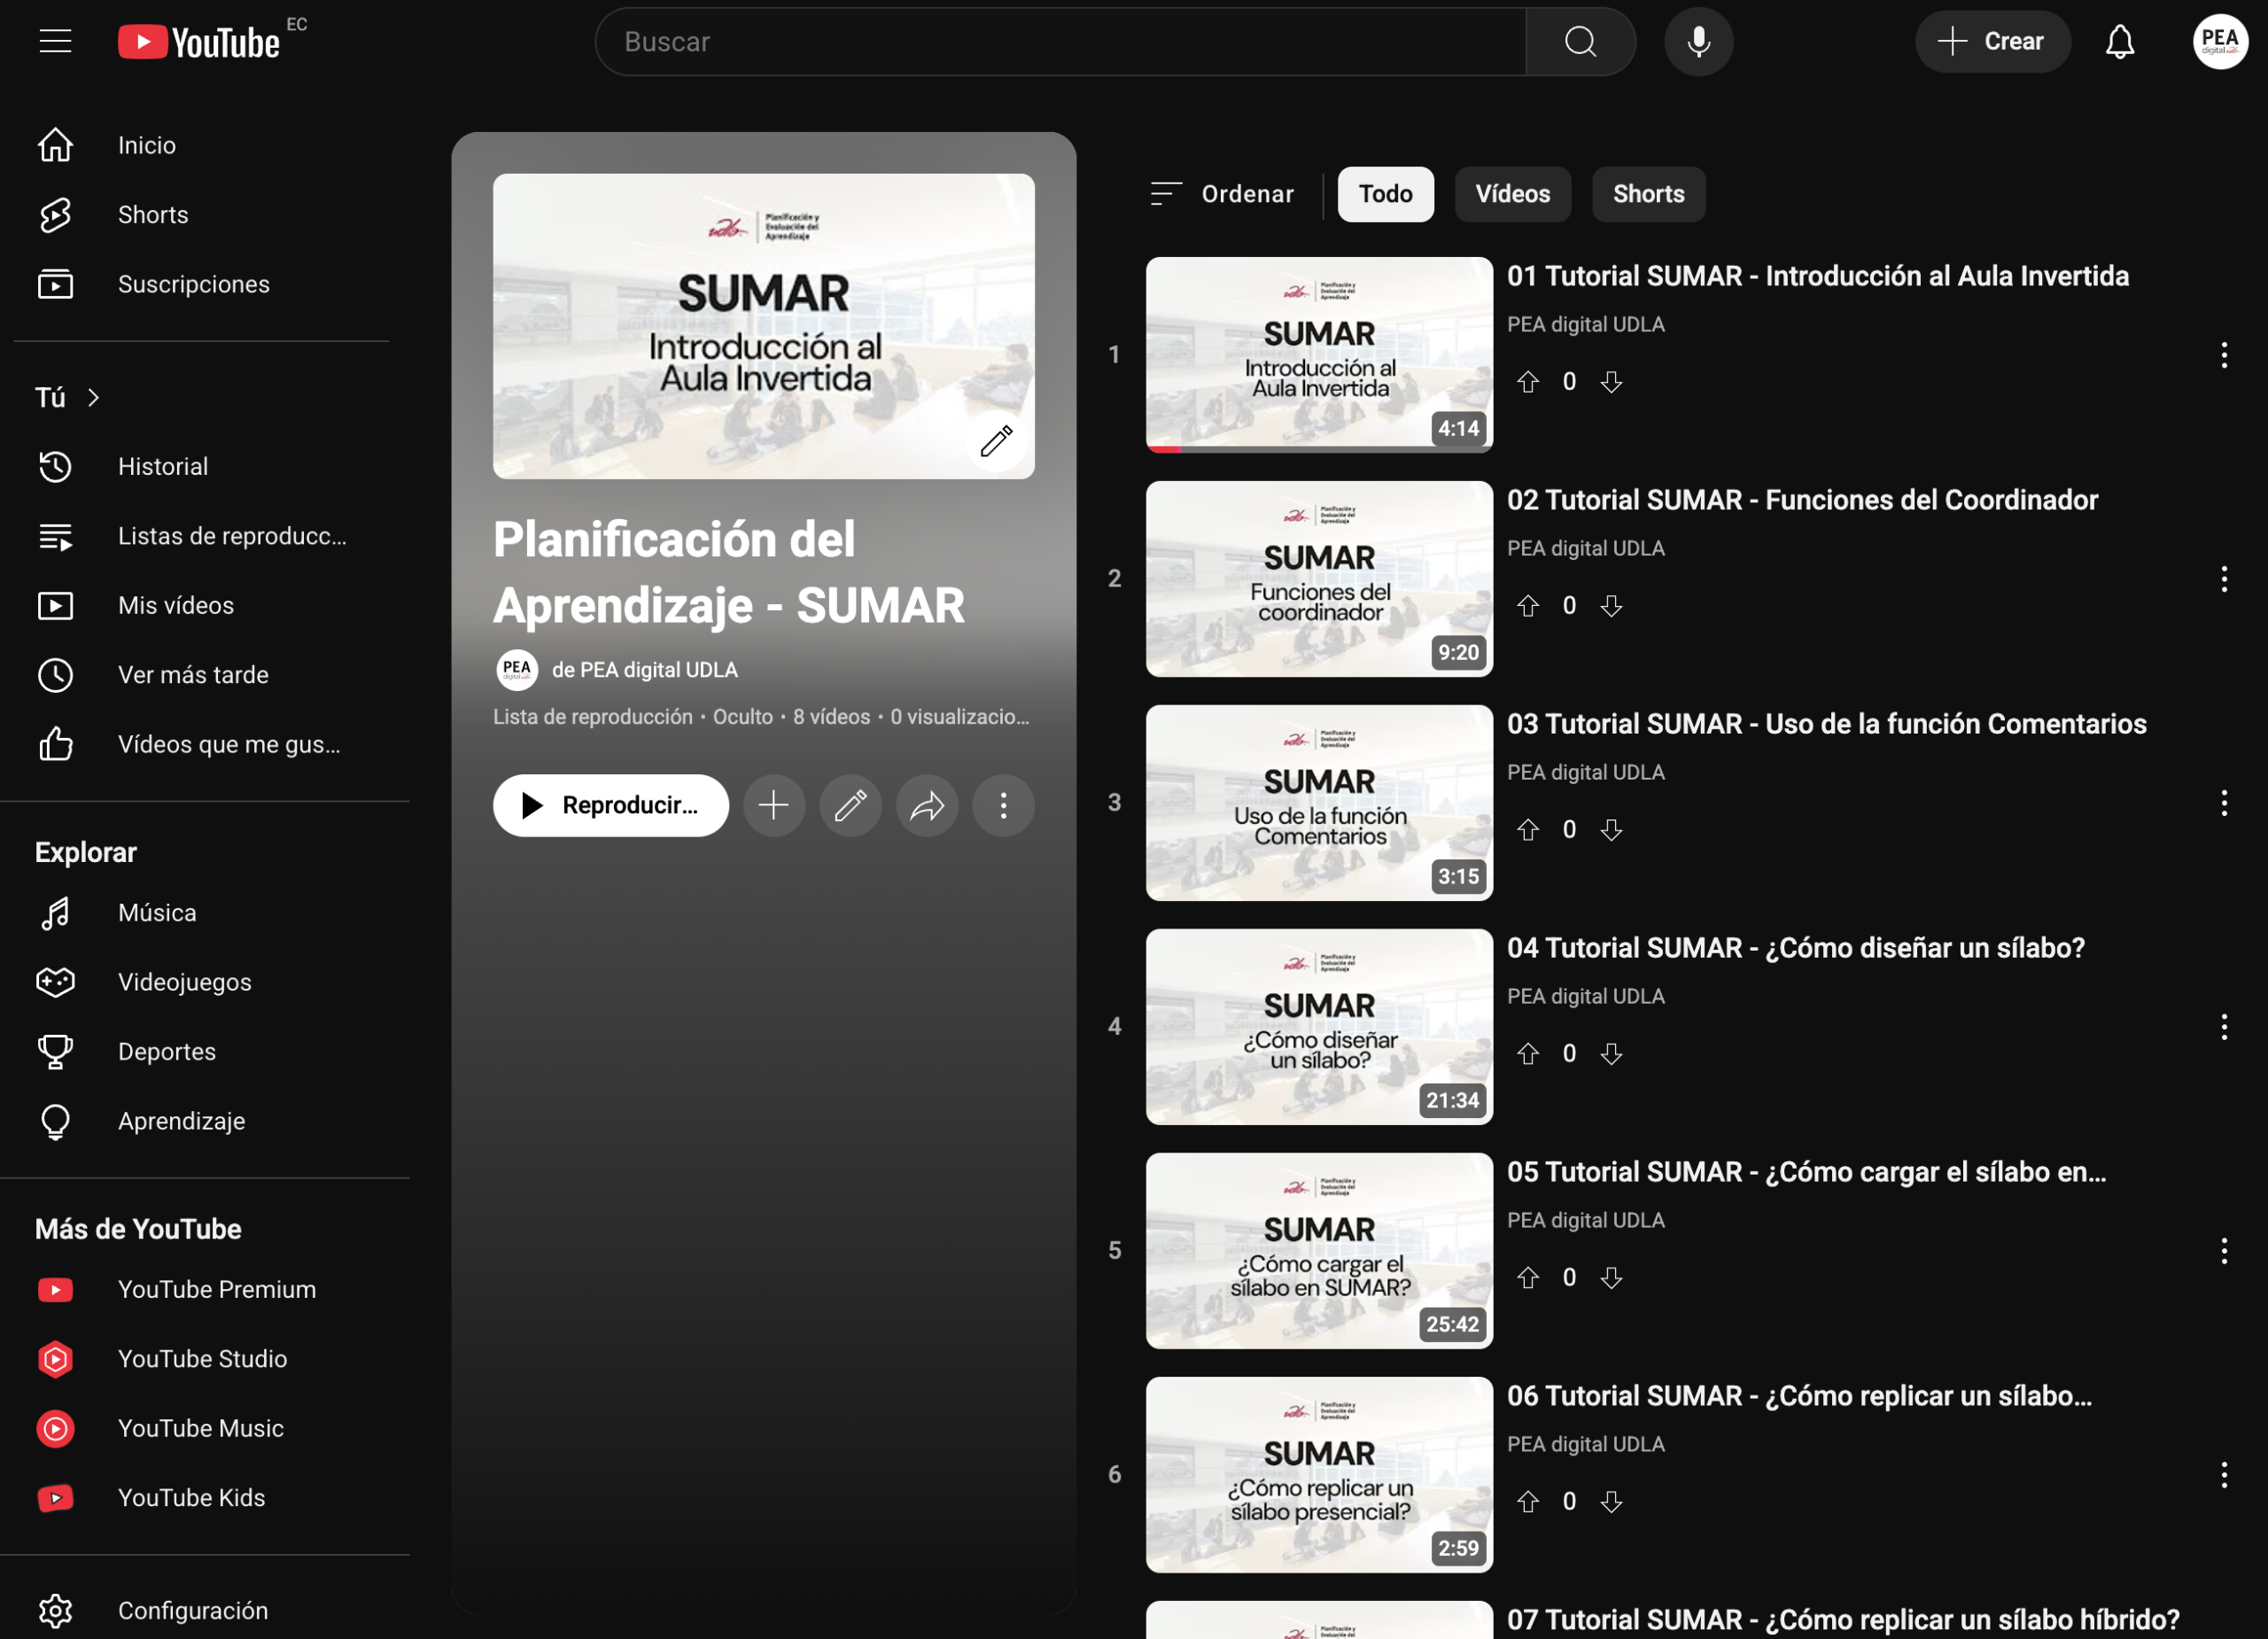Open more options for video 02
The width and height of the screenshot is (2268, 1639).
pyautogui.click(x=2224, y=579)
